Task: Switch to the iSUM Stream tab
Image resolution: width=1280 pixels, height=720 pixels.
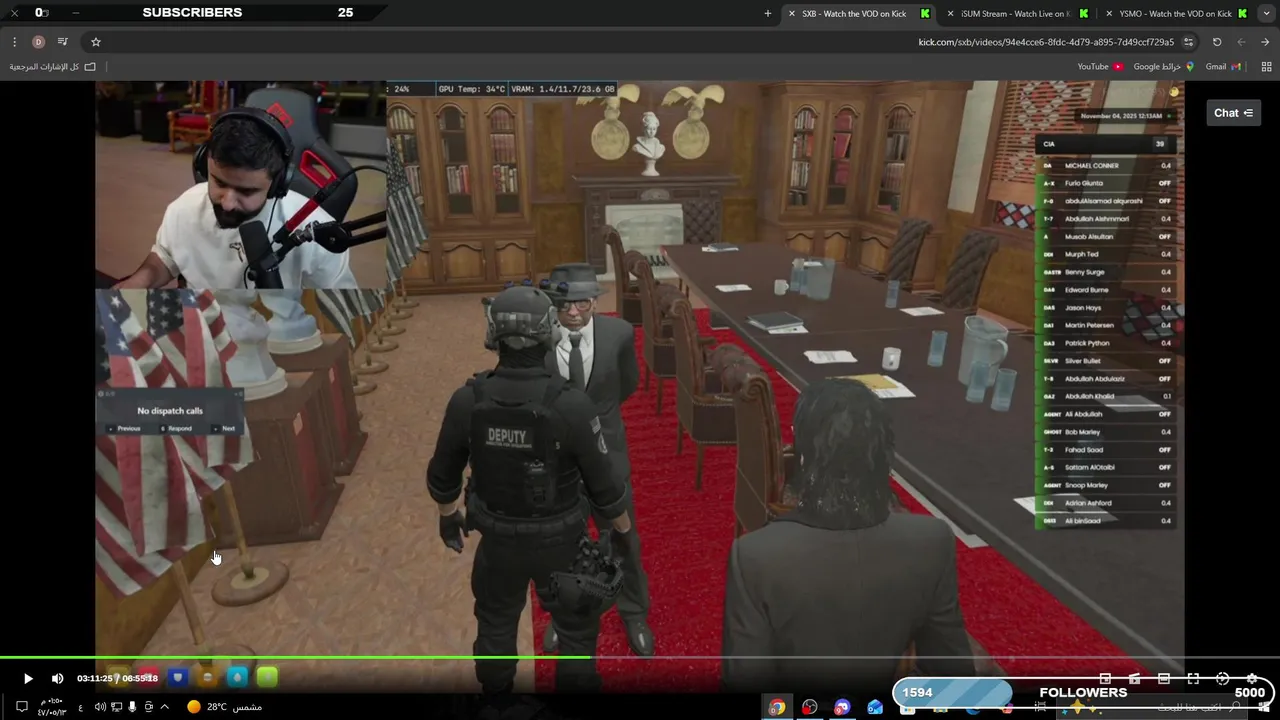Action: point(1015,13)
